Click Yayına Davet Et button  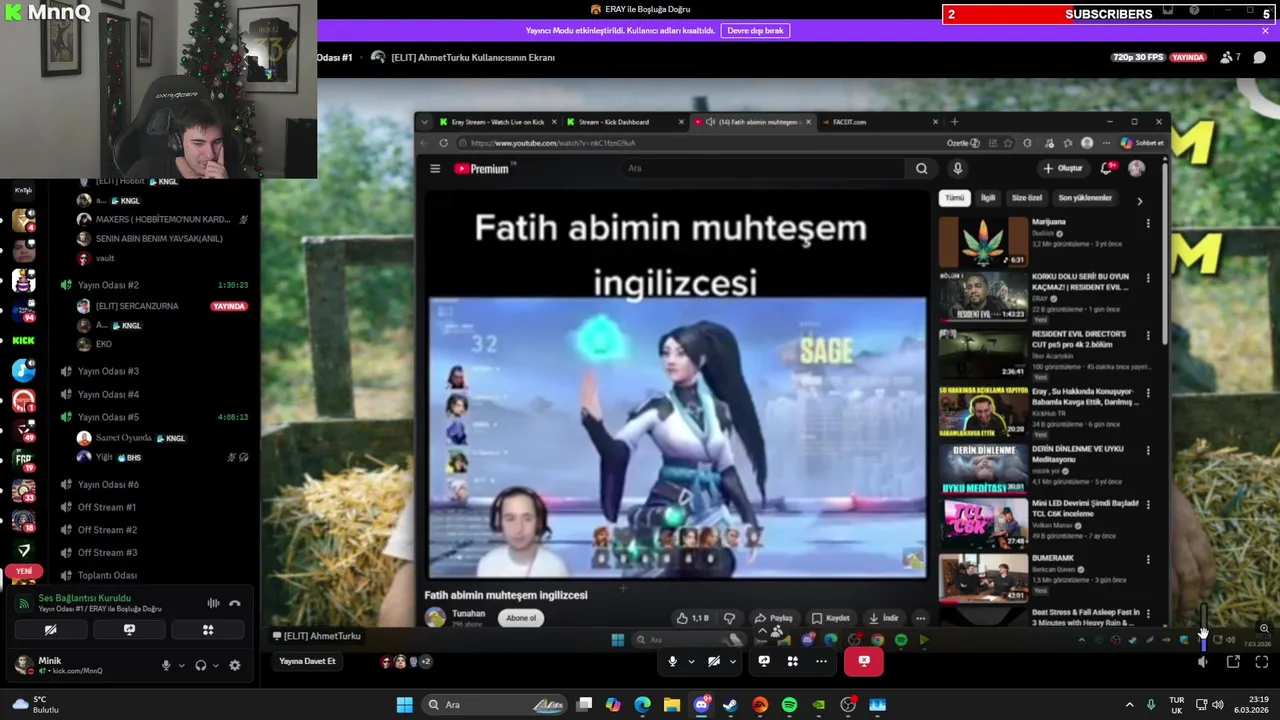(x=307, y=662)
